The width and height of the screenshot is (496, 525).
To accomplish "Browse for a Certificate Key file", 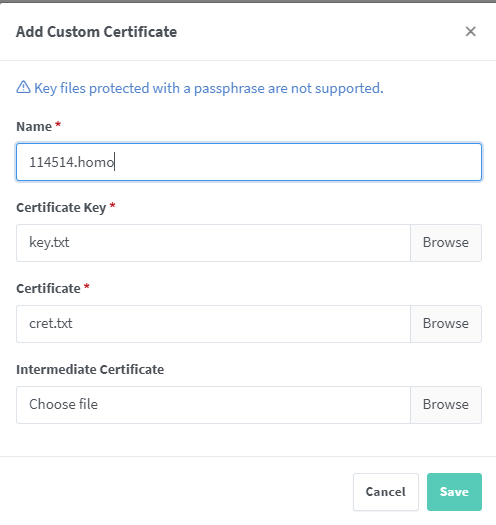I will click(446, 243).
